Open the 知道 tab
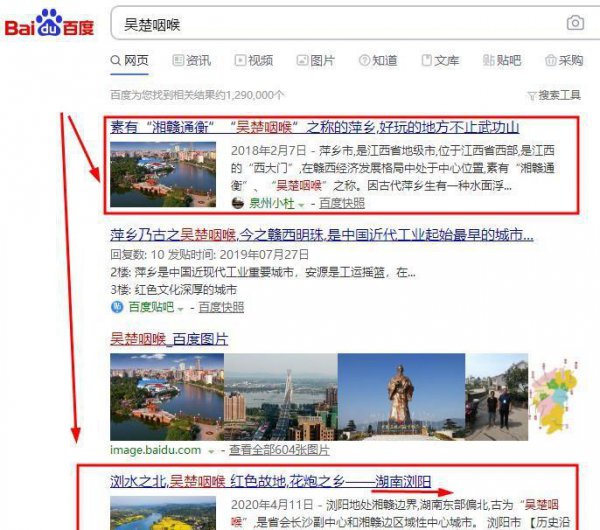The width and height of the screenshot is (600, 530). [x=378, y=60]
